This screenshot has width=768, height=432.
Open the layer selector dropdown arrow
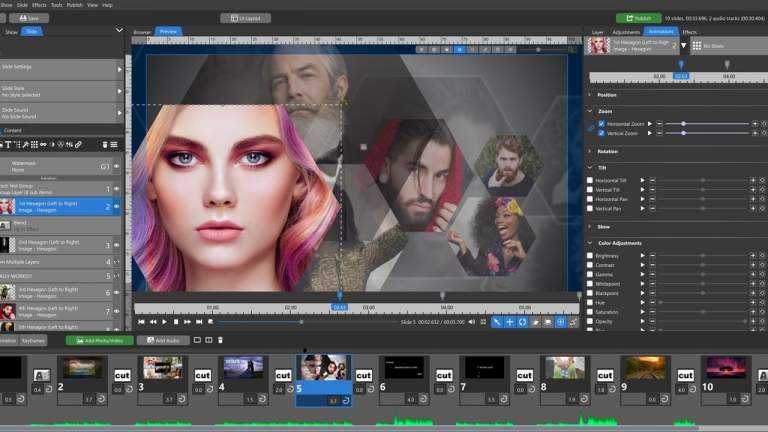click(x=684, y=46)
